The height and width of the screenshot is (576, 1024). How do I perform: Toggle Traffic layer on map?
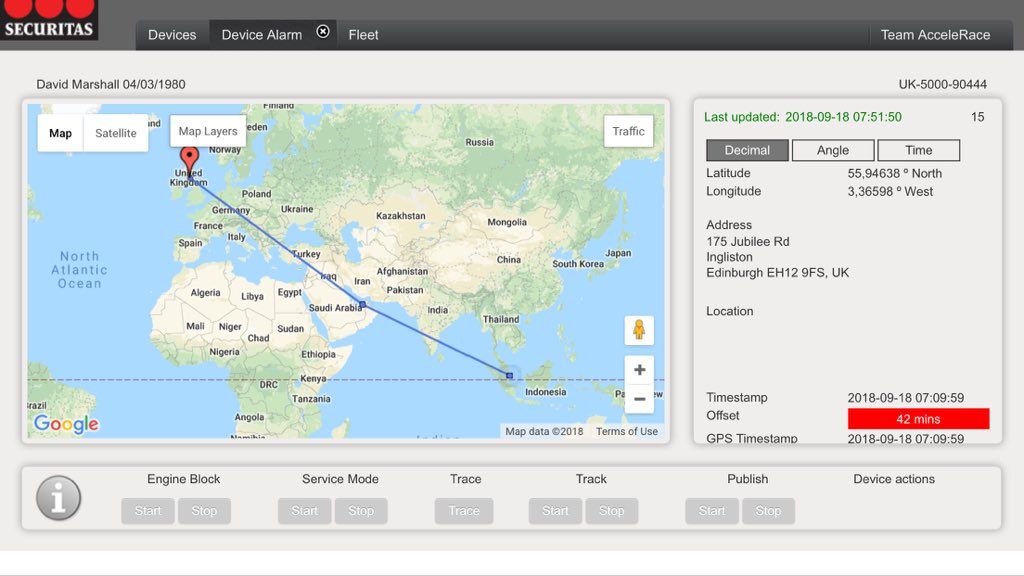click(628, 131)
